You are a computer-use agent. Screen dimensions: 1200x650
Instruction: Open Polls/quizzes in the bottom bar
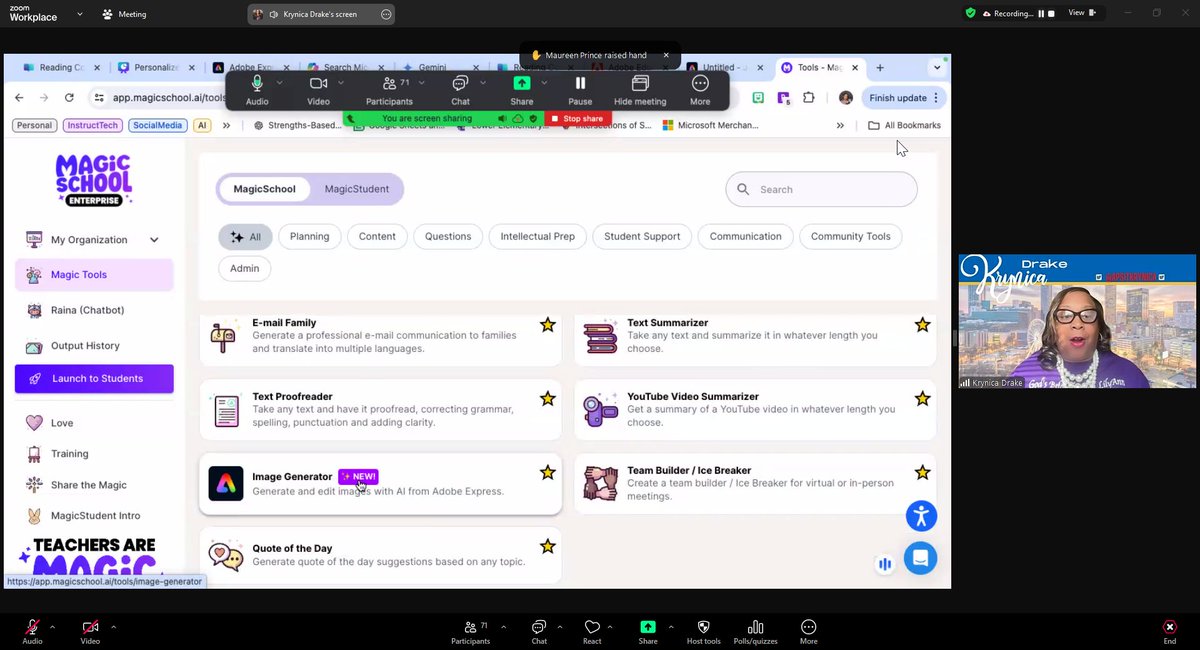click(755, 632)
